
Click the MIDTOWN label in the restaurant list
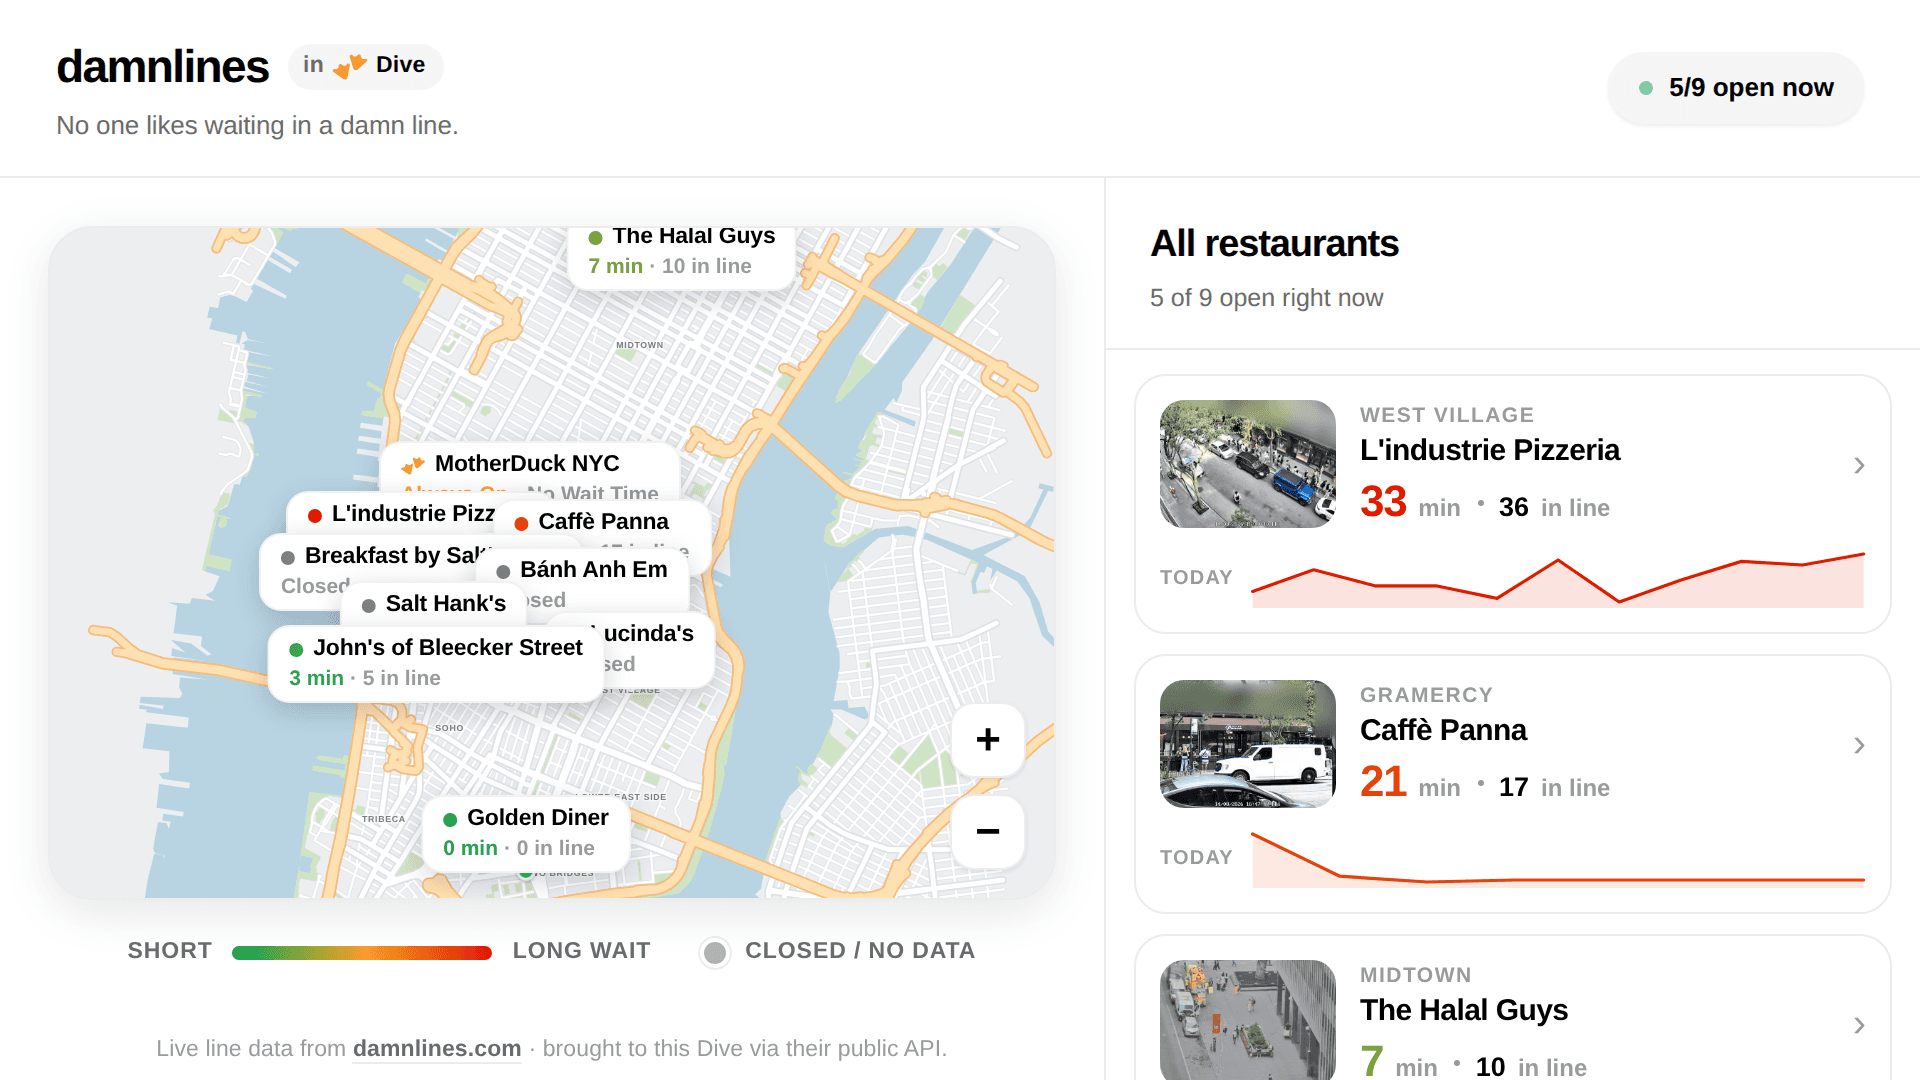1415,975
